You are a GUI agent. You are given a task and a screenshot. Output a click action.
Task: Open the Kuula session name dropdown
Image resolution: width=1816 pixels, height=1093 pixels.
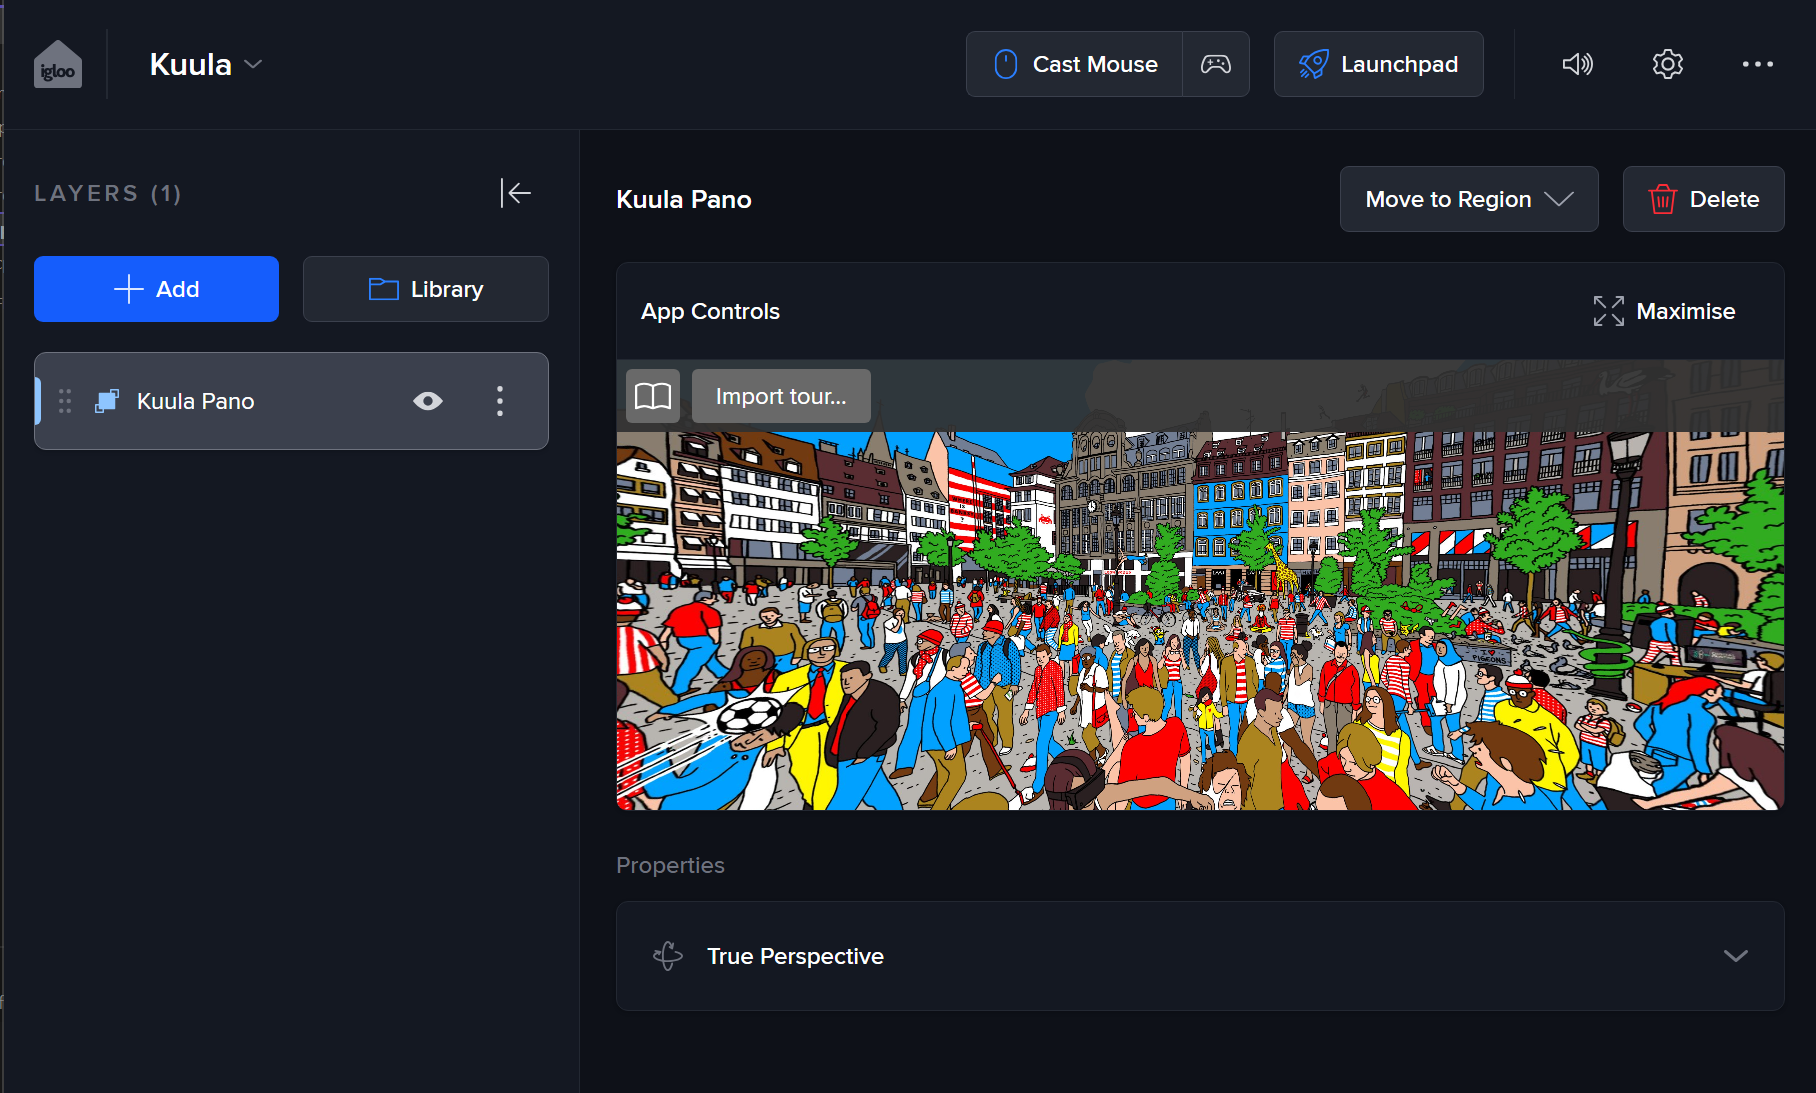[206, 65]
